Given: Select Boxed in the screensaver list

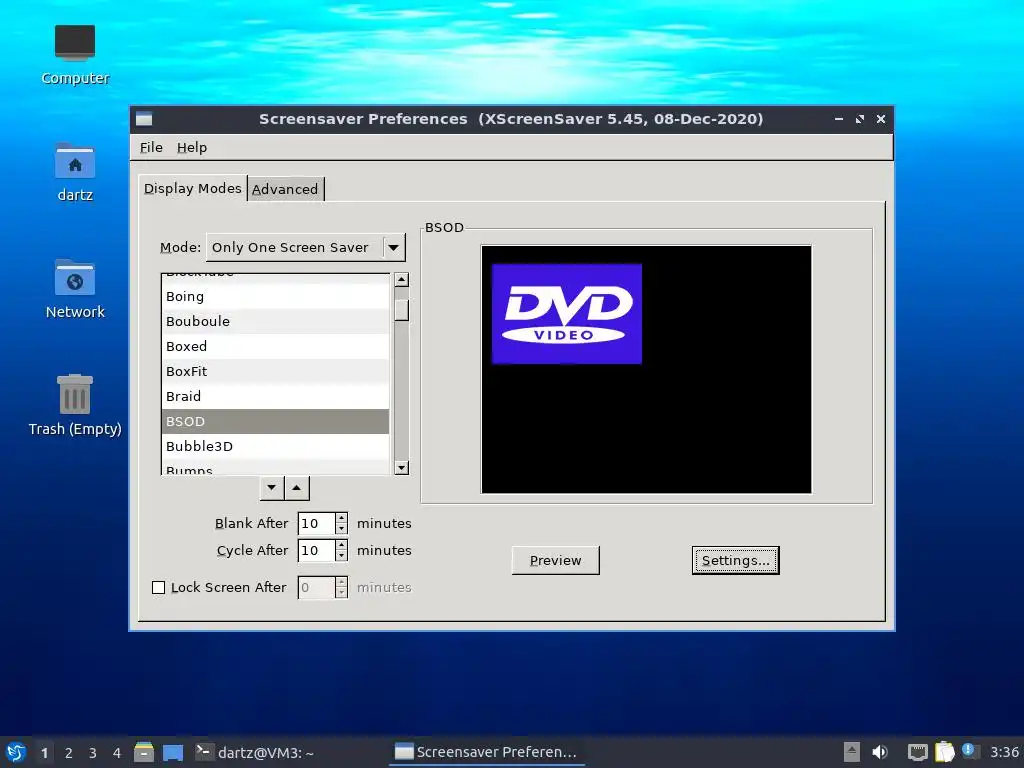Looking at the screenshot, I should click(x=275, y=346).
